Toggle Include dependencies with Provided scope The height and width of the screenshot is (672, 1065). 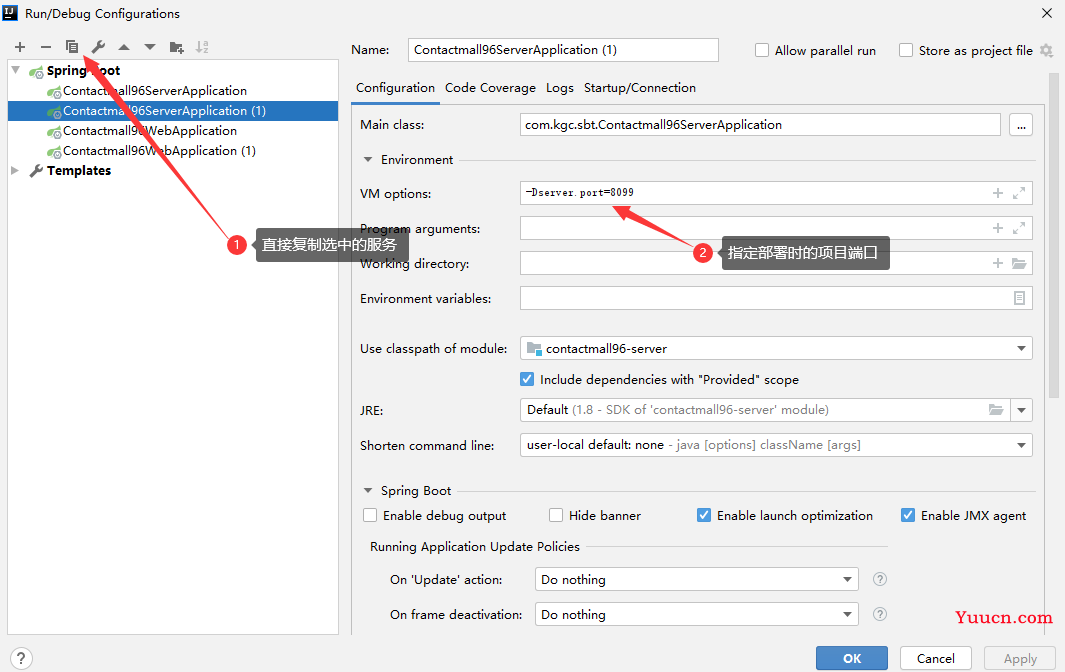527,379
